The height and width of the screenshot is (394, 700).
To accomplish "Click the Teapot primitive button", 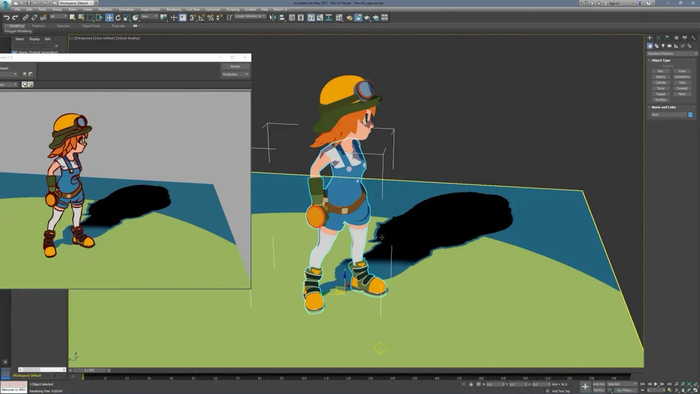I will click(x=661, y=94).
